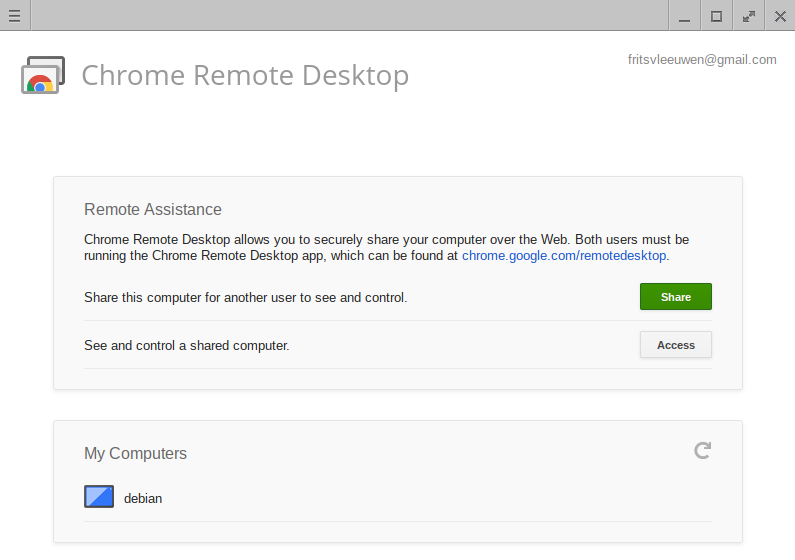The height and width of the screenshot is (560, 795).
Task: Toggle the fullscreen window icon
Action: click(x=749, y=16)
